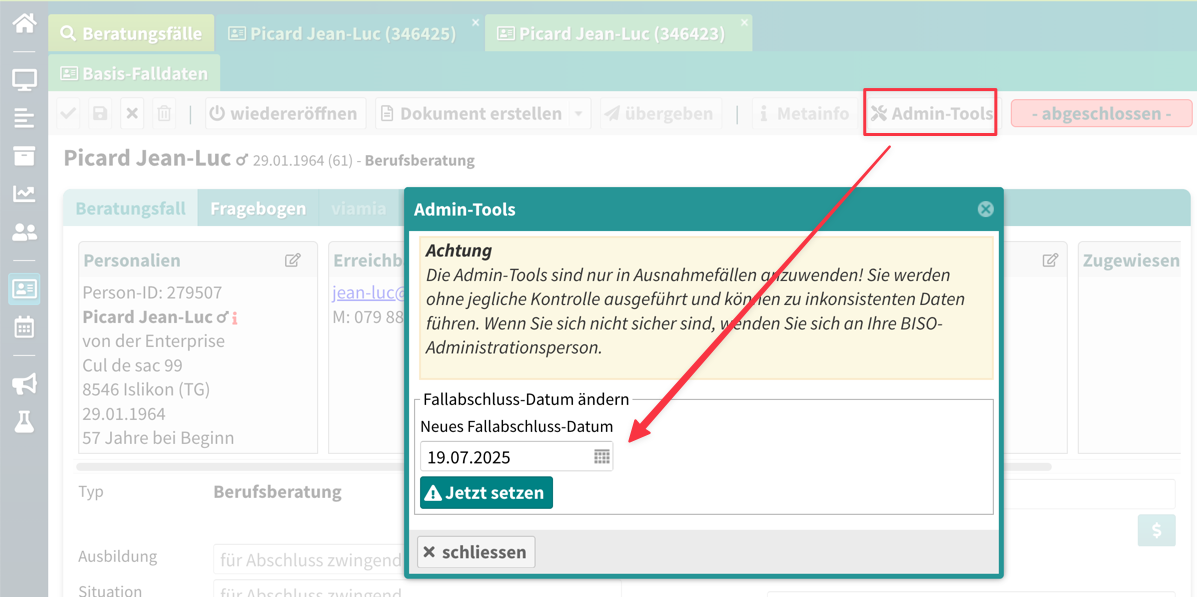1197x597 pixels.
Task: Switch to the Fragebogen tab
Action: [x=258, y=208]
